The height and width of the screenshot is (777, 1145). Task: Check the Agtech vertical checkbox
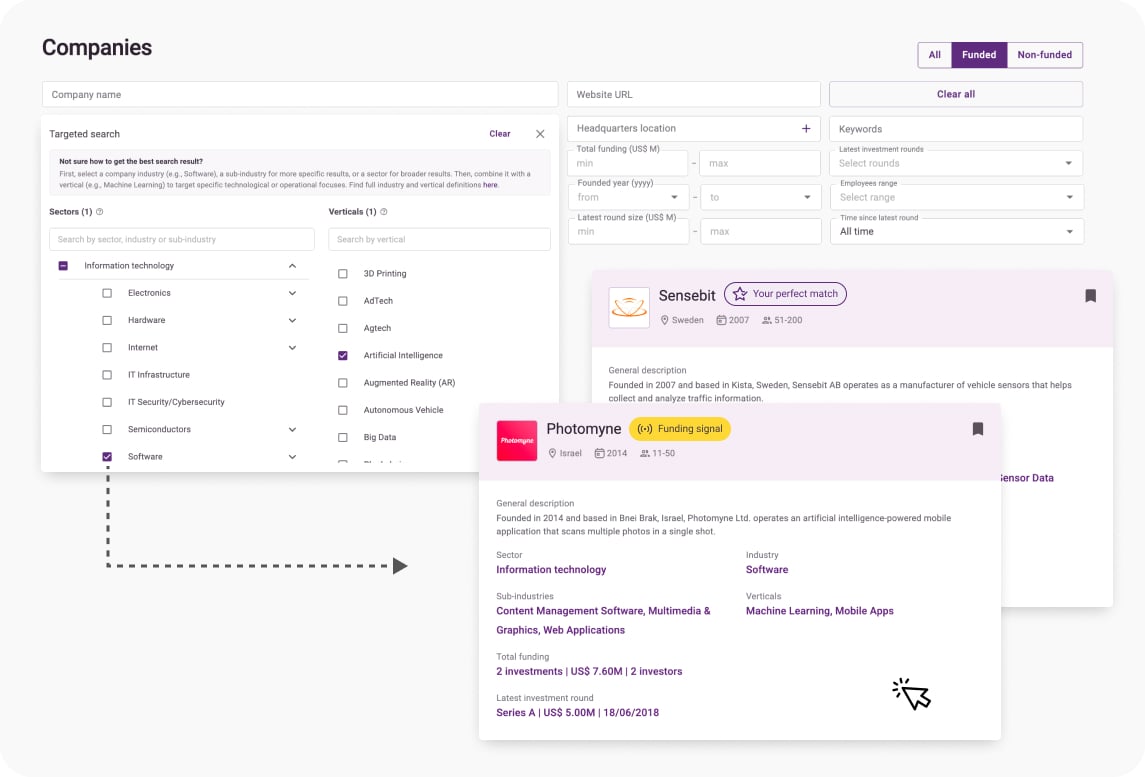342,328
